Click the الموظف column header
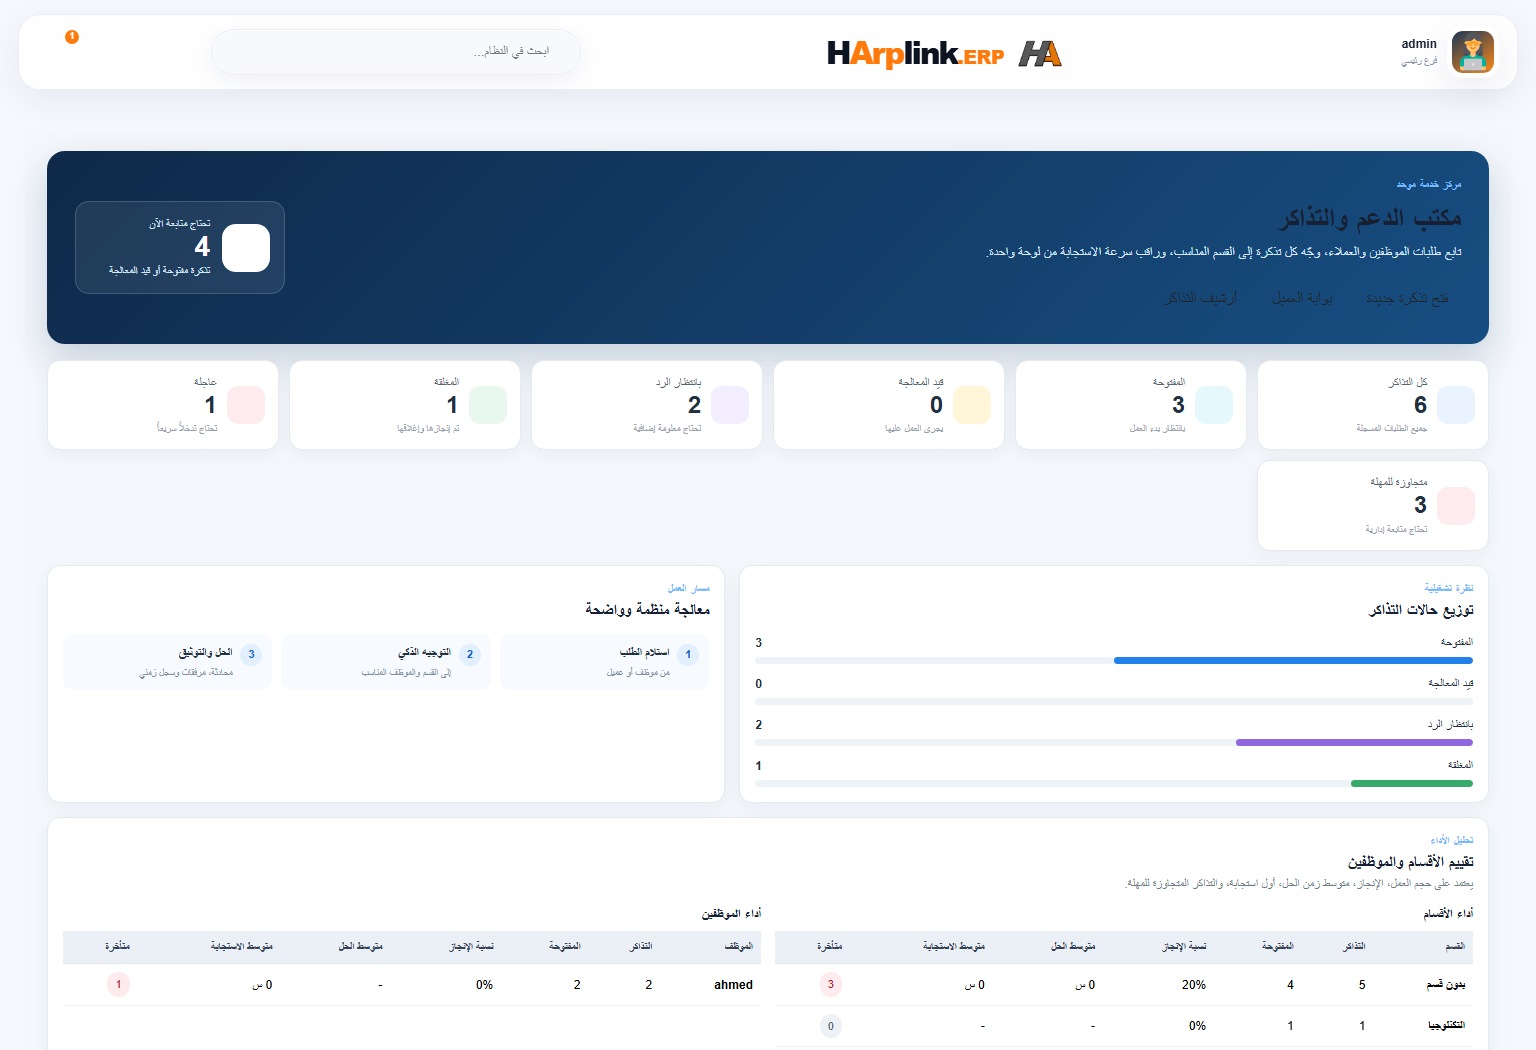This screenshot has height=1050, width=1536. click(x=739, y=946)
